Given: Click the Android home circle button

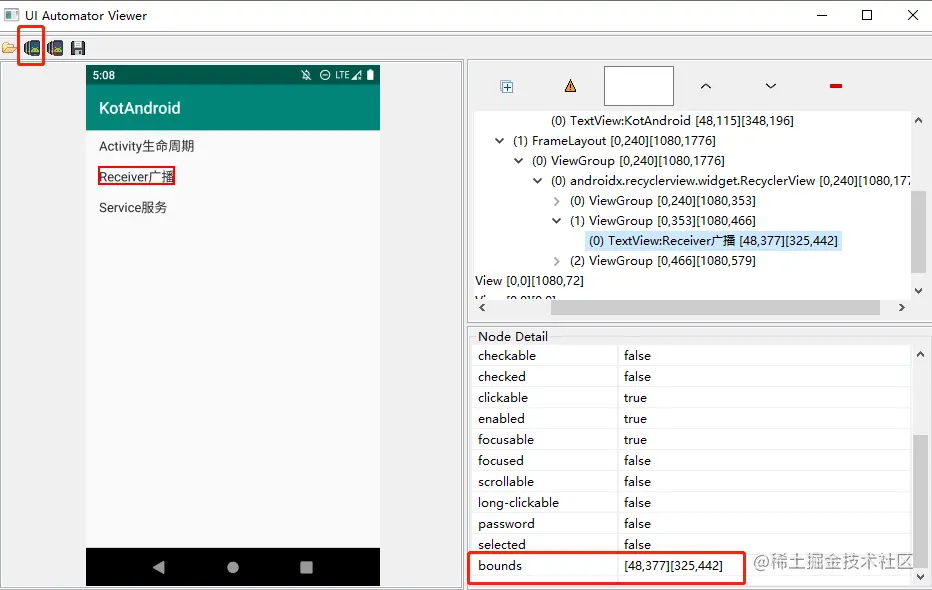Looking at the screenshot, I should [x=233, y=567].
